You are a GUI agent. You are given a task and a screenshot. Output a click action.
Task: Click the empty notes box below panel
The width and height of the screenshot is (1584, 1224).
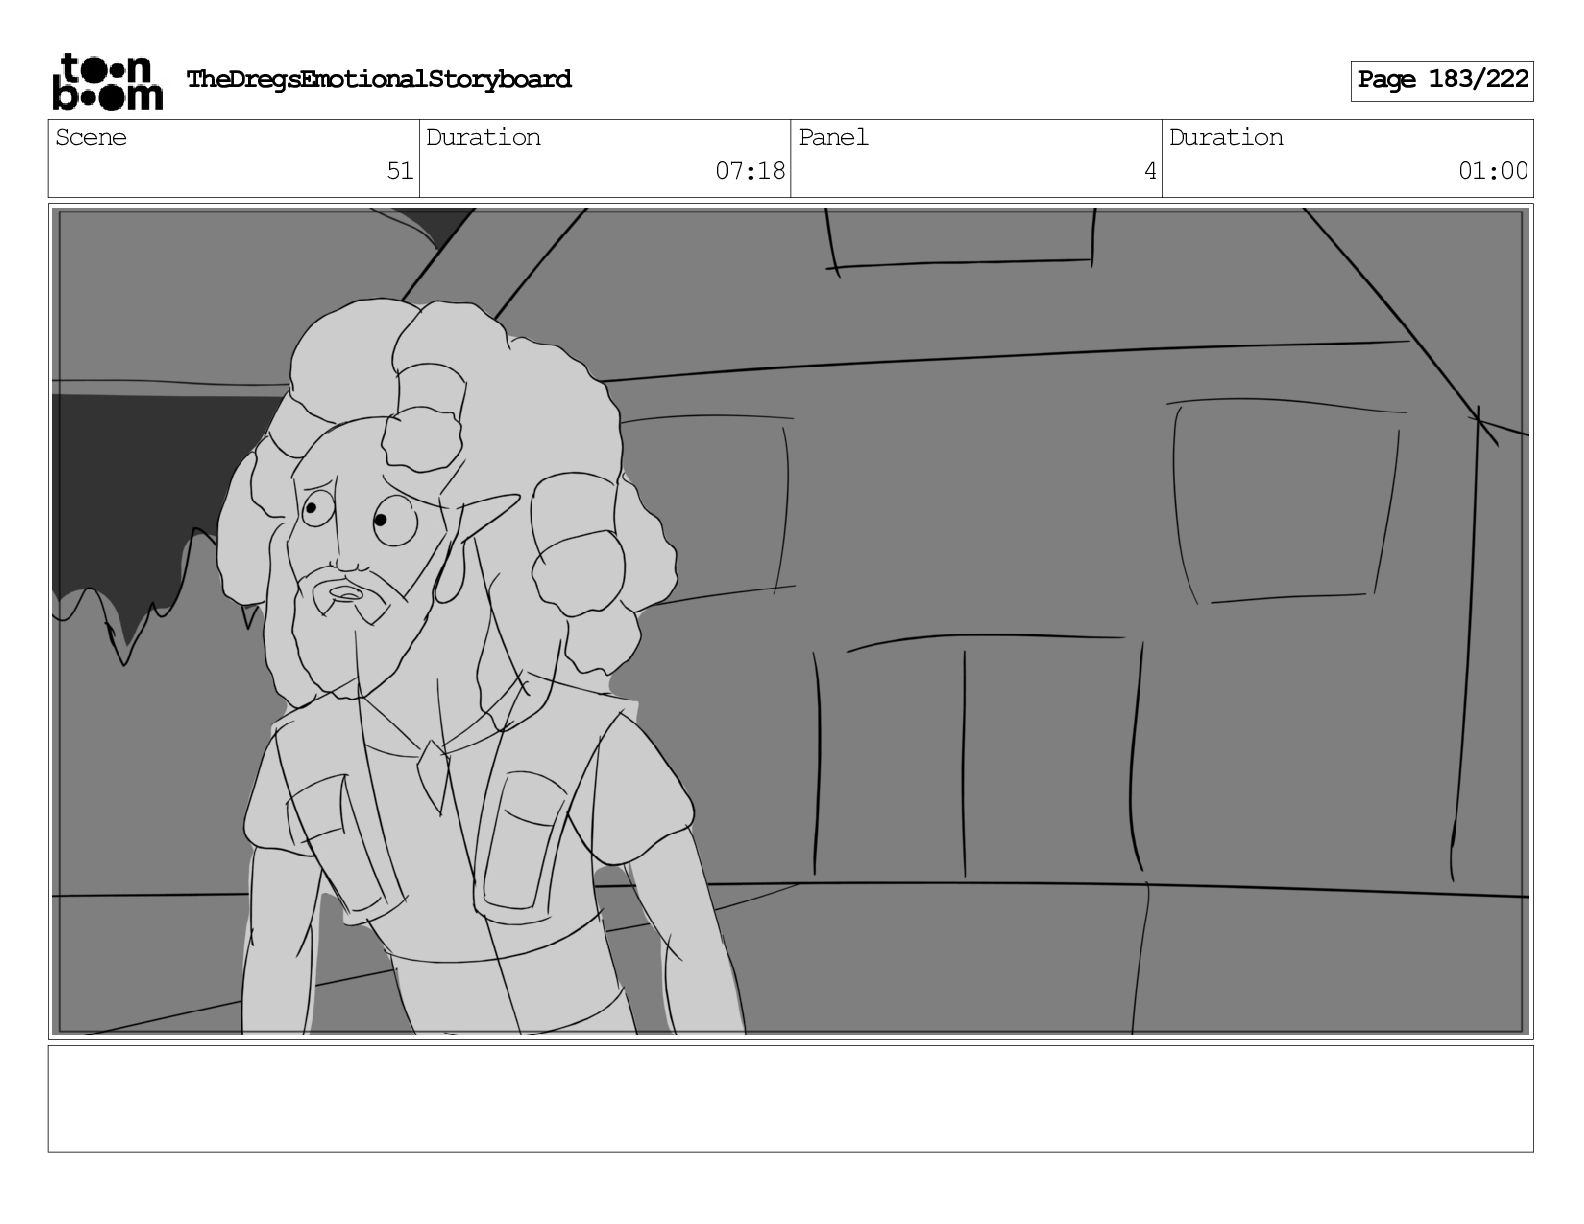(x=790, y=1099)
